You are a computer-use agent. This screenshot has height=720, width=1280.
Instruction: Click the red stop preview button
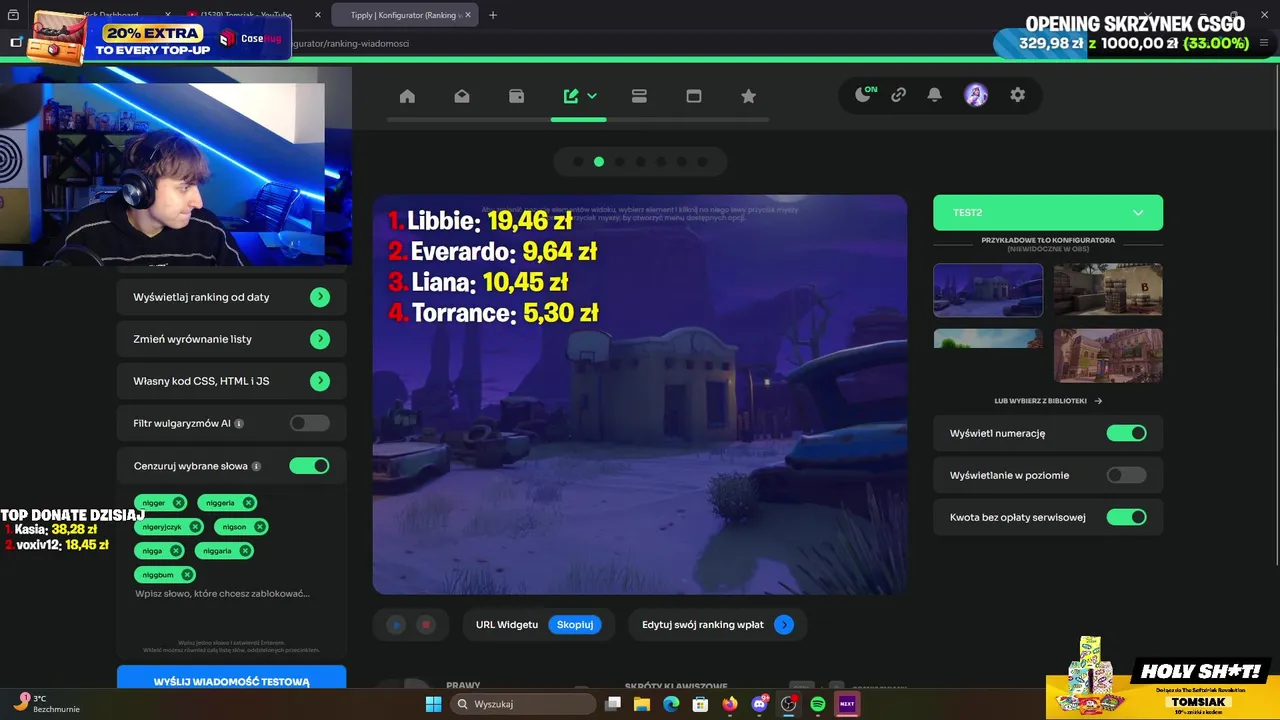(x=426, y=625)
